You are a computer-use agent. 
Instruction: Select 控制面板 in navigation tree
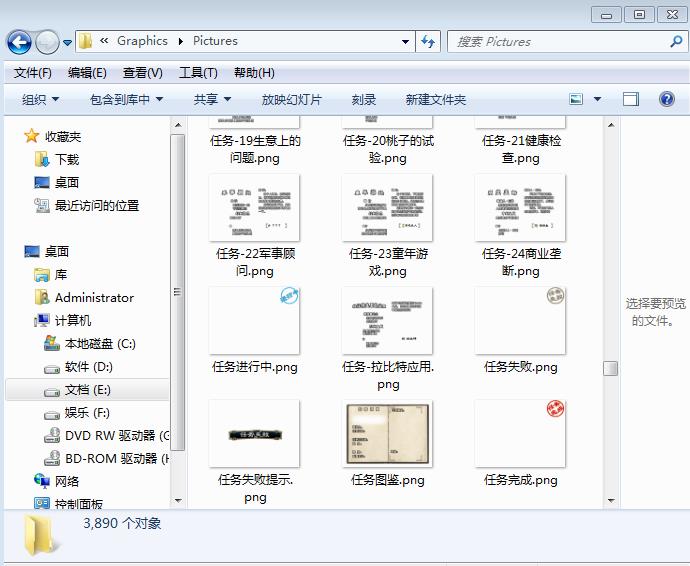(78, 503)
